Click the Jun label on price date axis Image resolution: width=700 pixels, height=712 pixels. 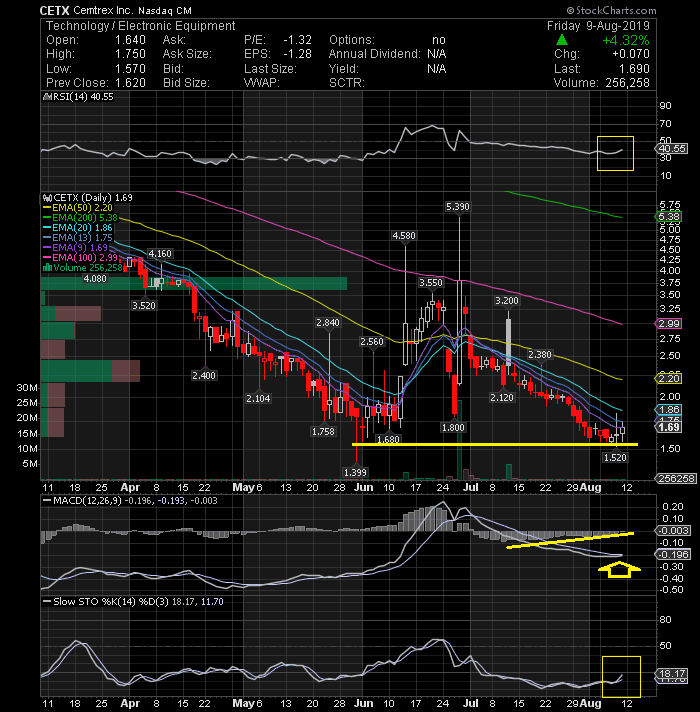tap(364, 488)
